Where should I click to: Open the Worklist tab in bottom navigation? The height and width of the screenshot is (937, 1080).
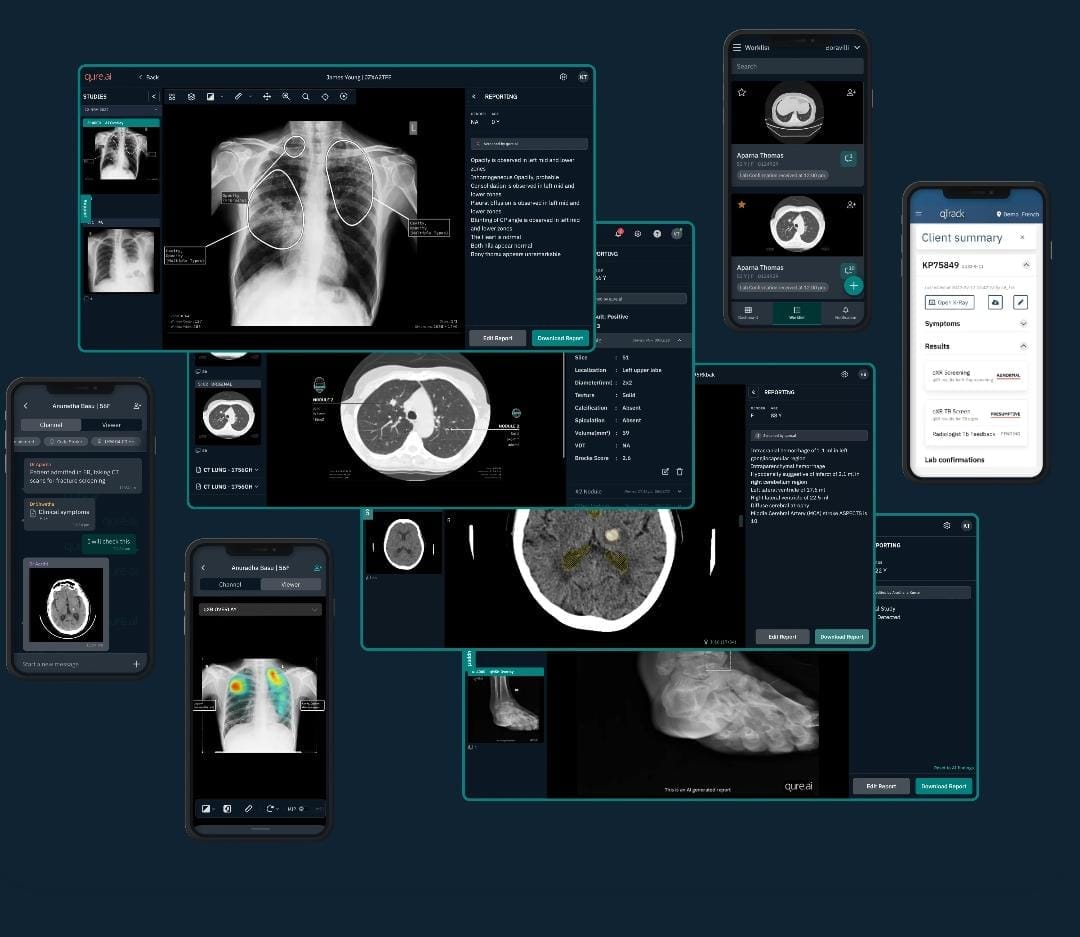pyautogui.click(x=797, y=313)
